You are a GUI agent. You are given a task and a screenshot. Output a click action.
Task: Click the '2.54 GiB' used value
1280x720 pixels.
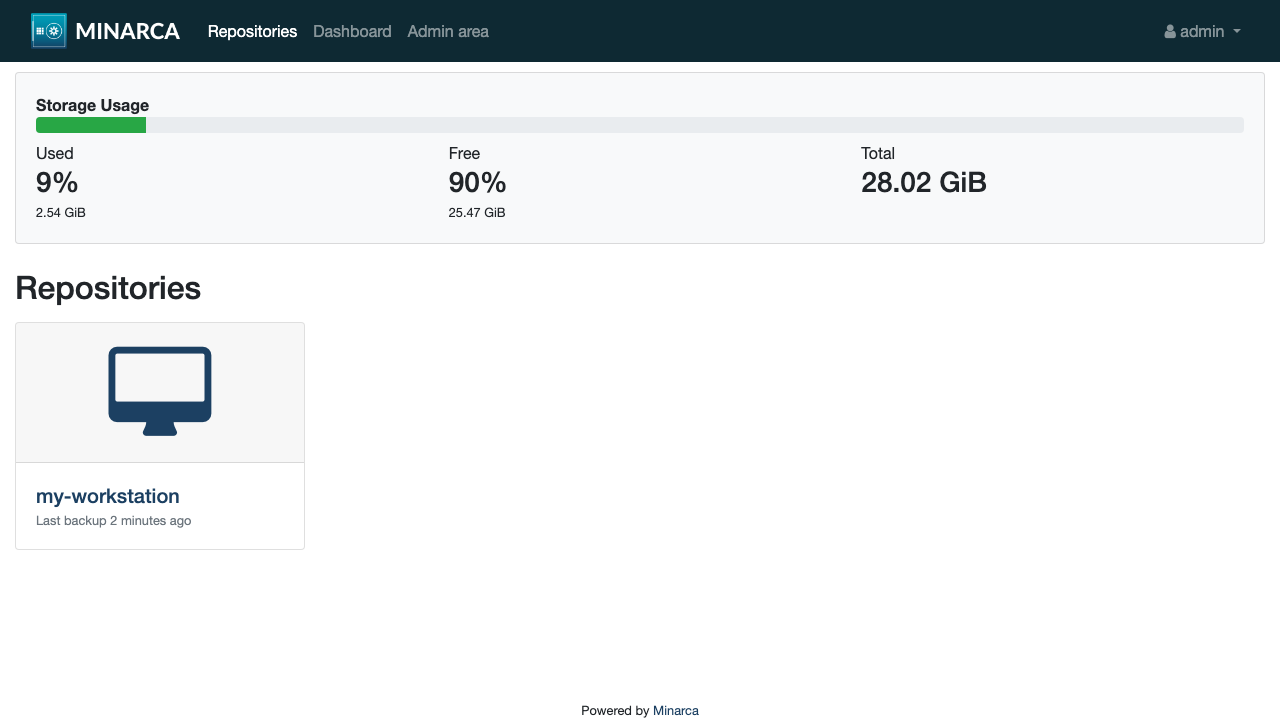click(61, 213)
